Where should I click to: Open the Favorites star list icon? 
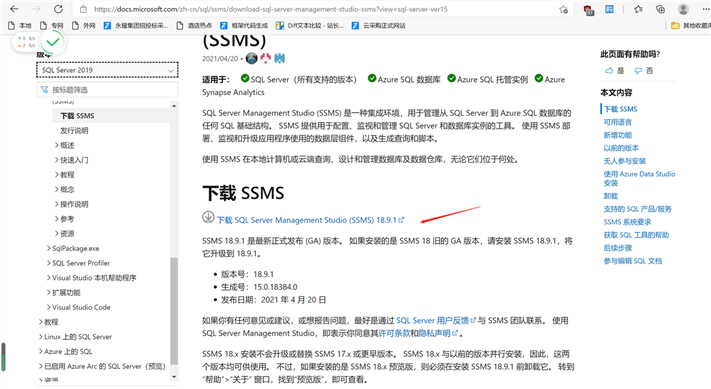(638, 9)
